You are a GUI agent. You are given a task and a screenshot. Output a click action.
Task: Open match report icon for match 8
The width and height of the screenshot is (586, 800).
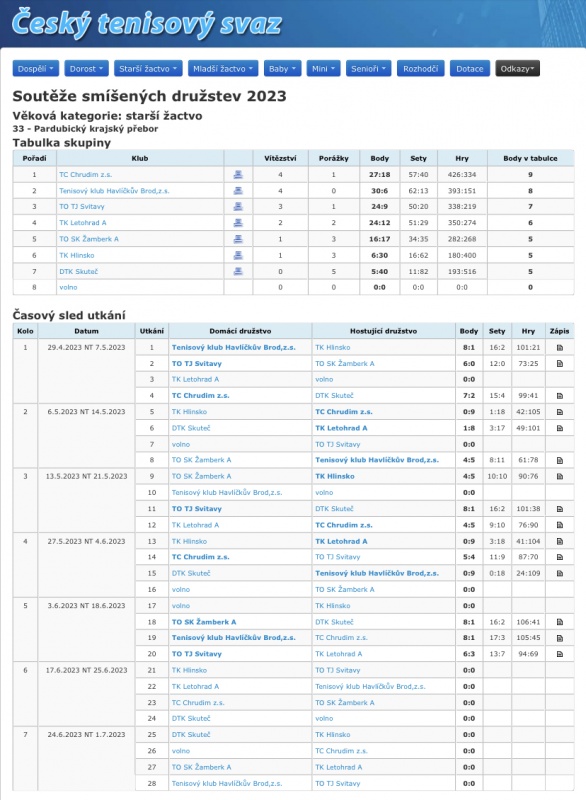point(559,460)
